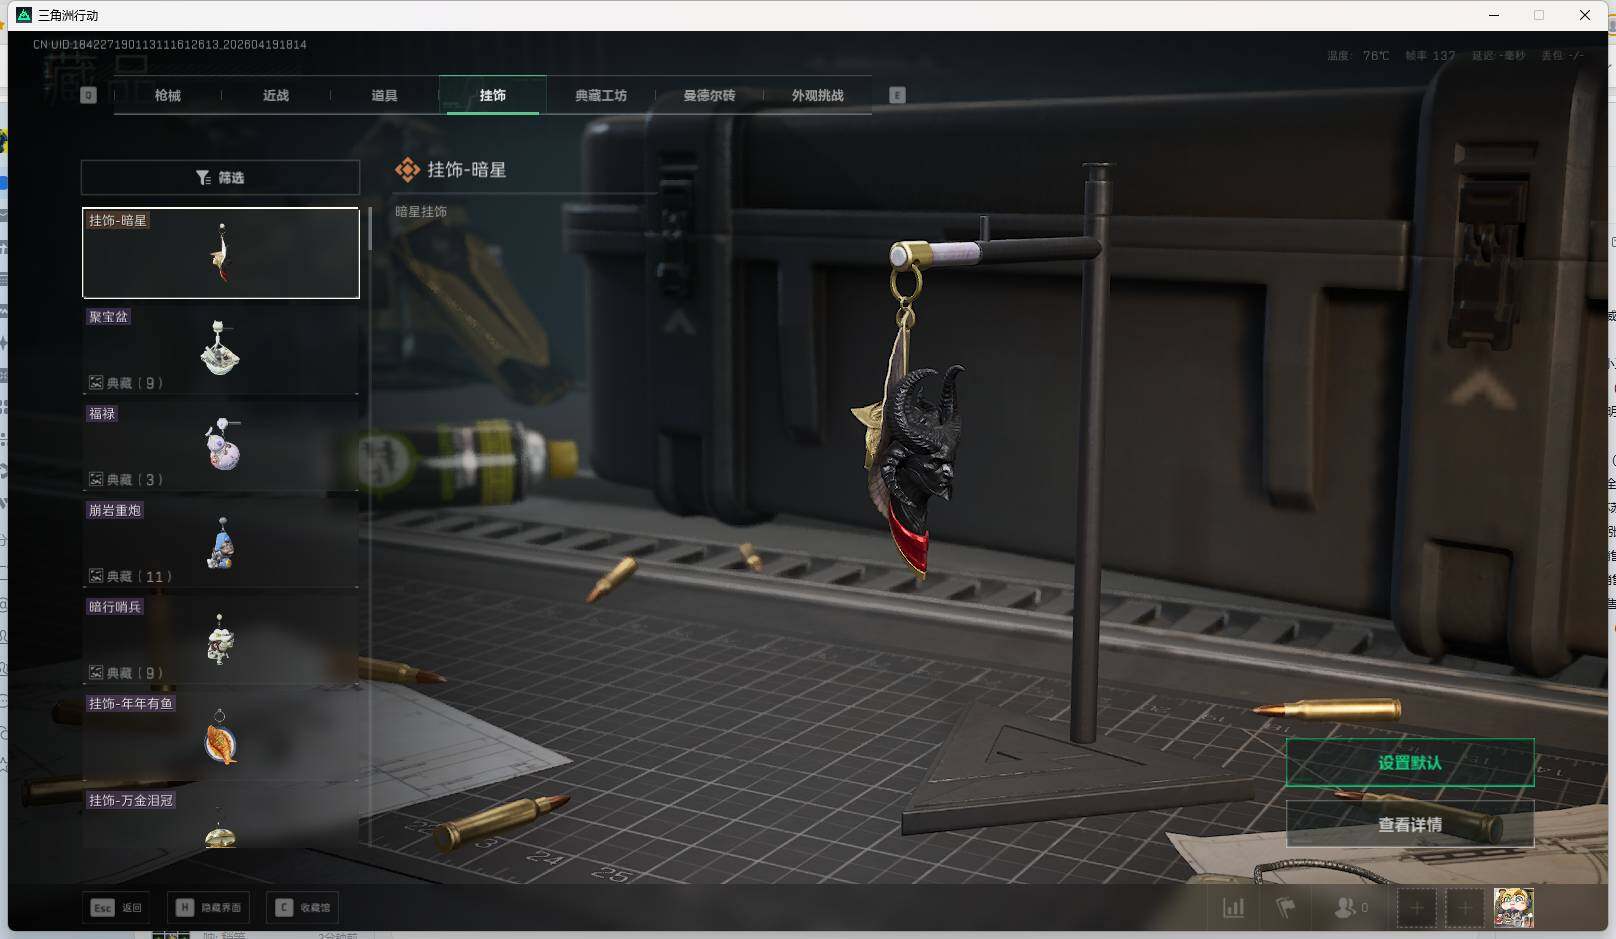
Task: Expand the 典藏 (11) collection under 崩岩重炮
Action: pos(131,576)
